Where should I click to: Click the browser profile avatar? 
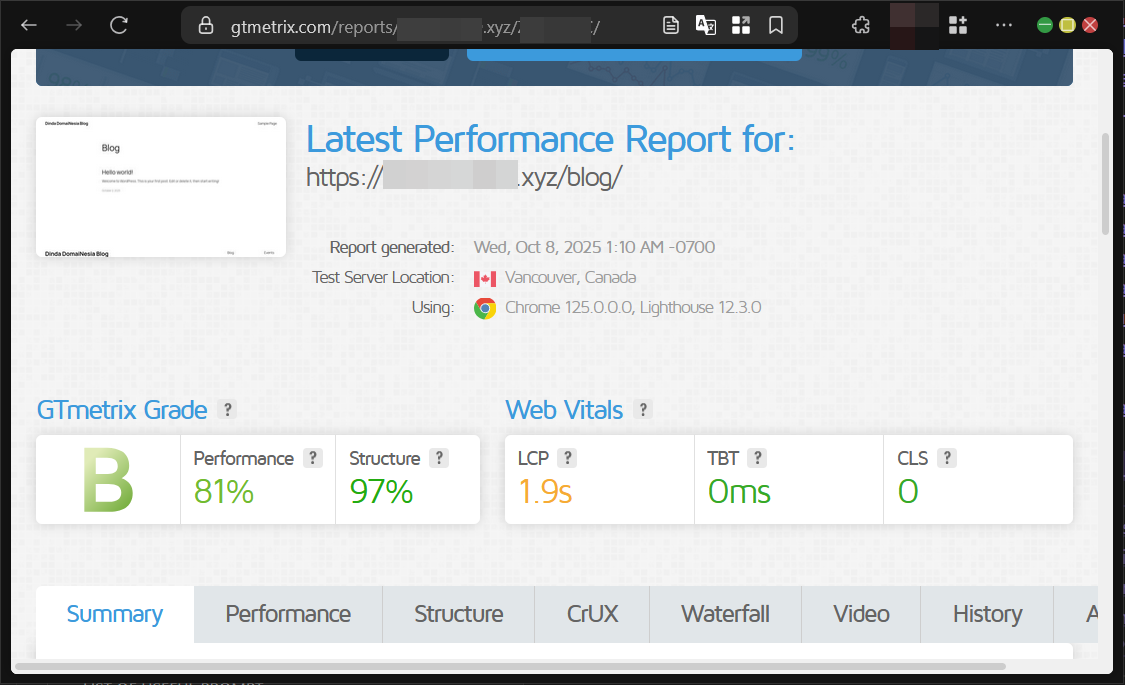pos(912,25)
